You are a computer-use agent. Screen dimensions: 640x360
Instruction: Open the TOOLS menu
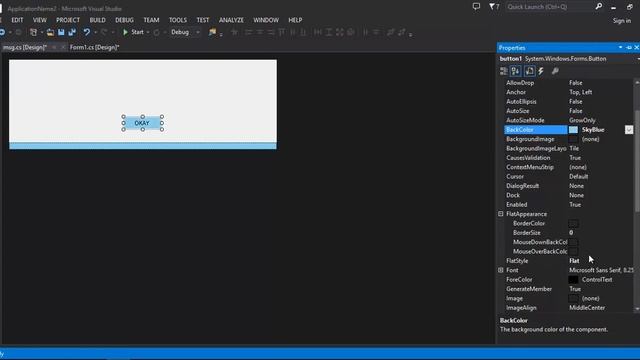point(178,20)
